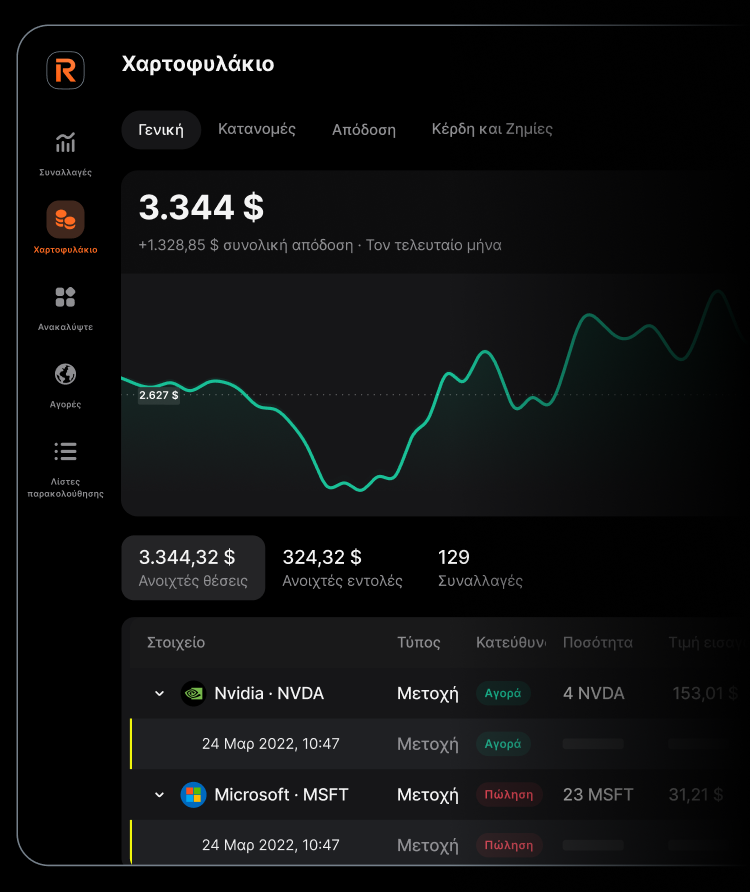Click the Πώληση badge in Microsoft row

pyautogui.click(x=509, y=795)
